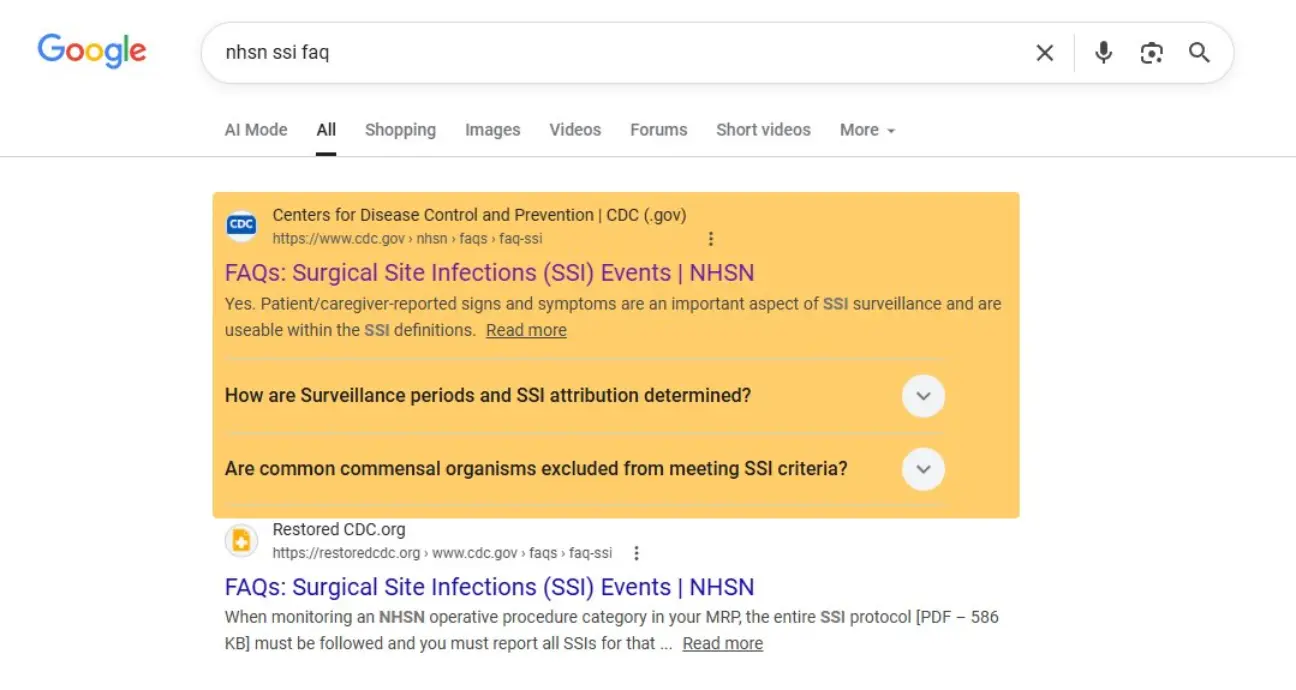1296x690 pixels.
Task: Click Read more in CDC result snippet
Action: click(x=526, y=330)
